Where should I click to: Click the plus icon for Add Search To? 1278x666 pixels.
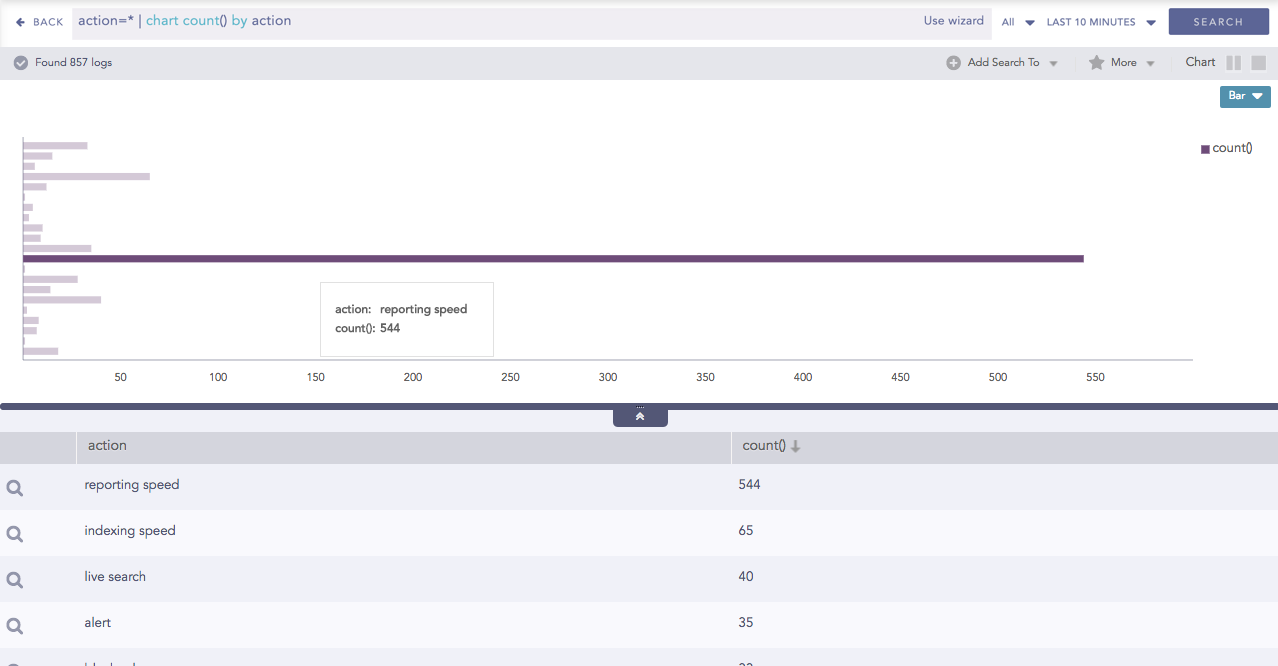953,63
